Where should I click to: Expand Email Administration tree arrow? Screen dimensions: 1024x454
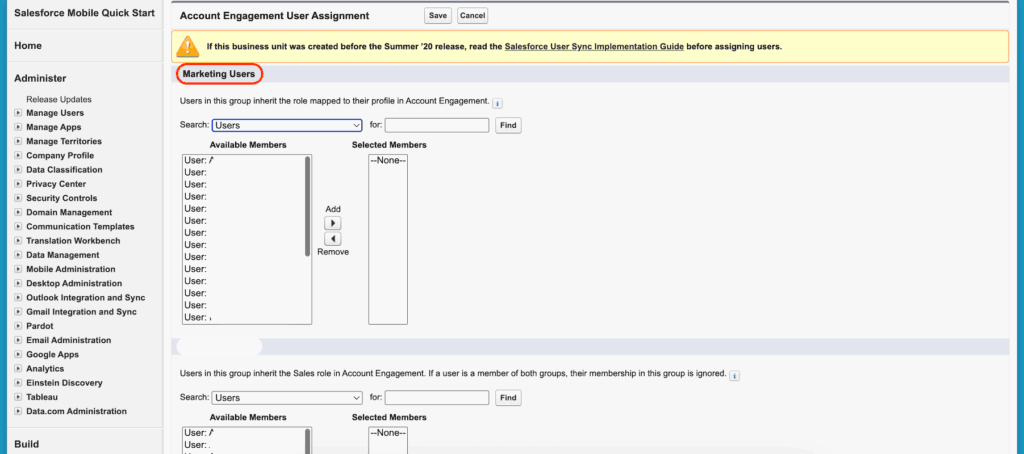(x=18, y=340)
